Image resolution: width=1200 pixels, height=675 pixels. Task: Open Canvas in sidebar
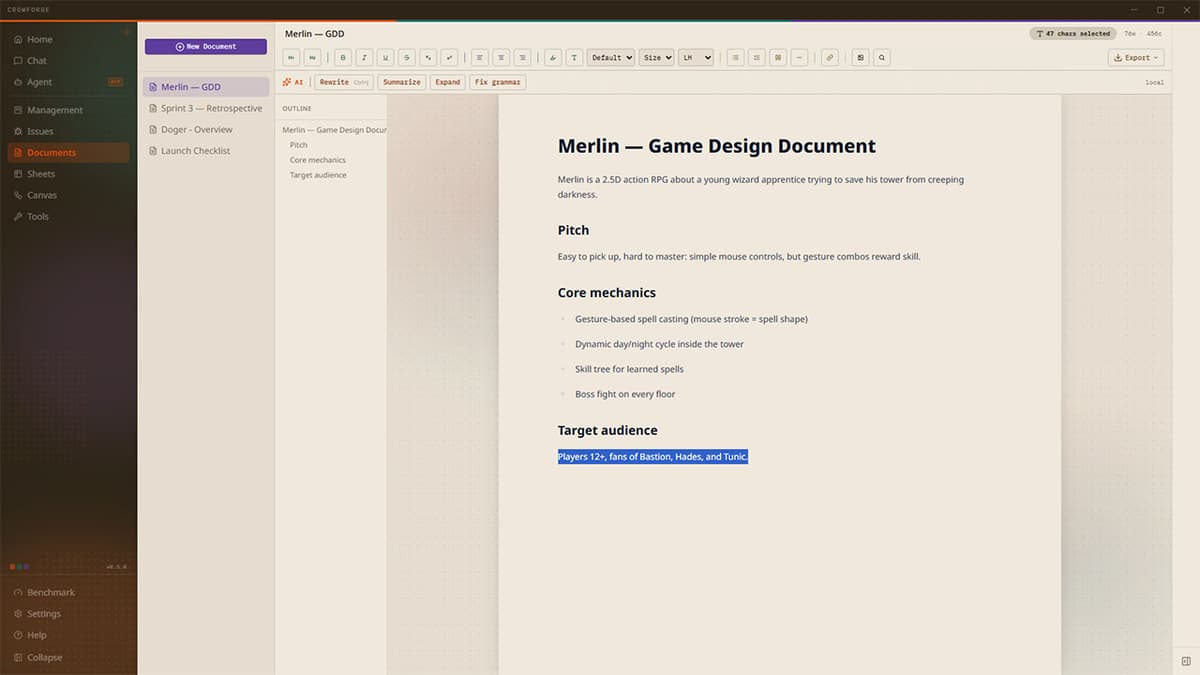(x=68, y=195)
